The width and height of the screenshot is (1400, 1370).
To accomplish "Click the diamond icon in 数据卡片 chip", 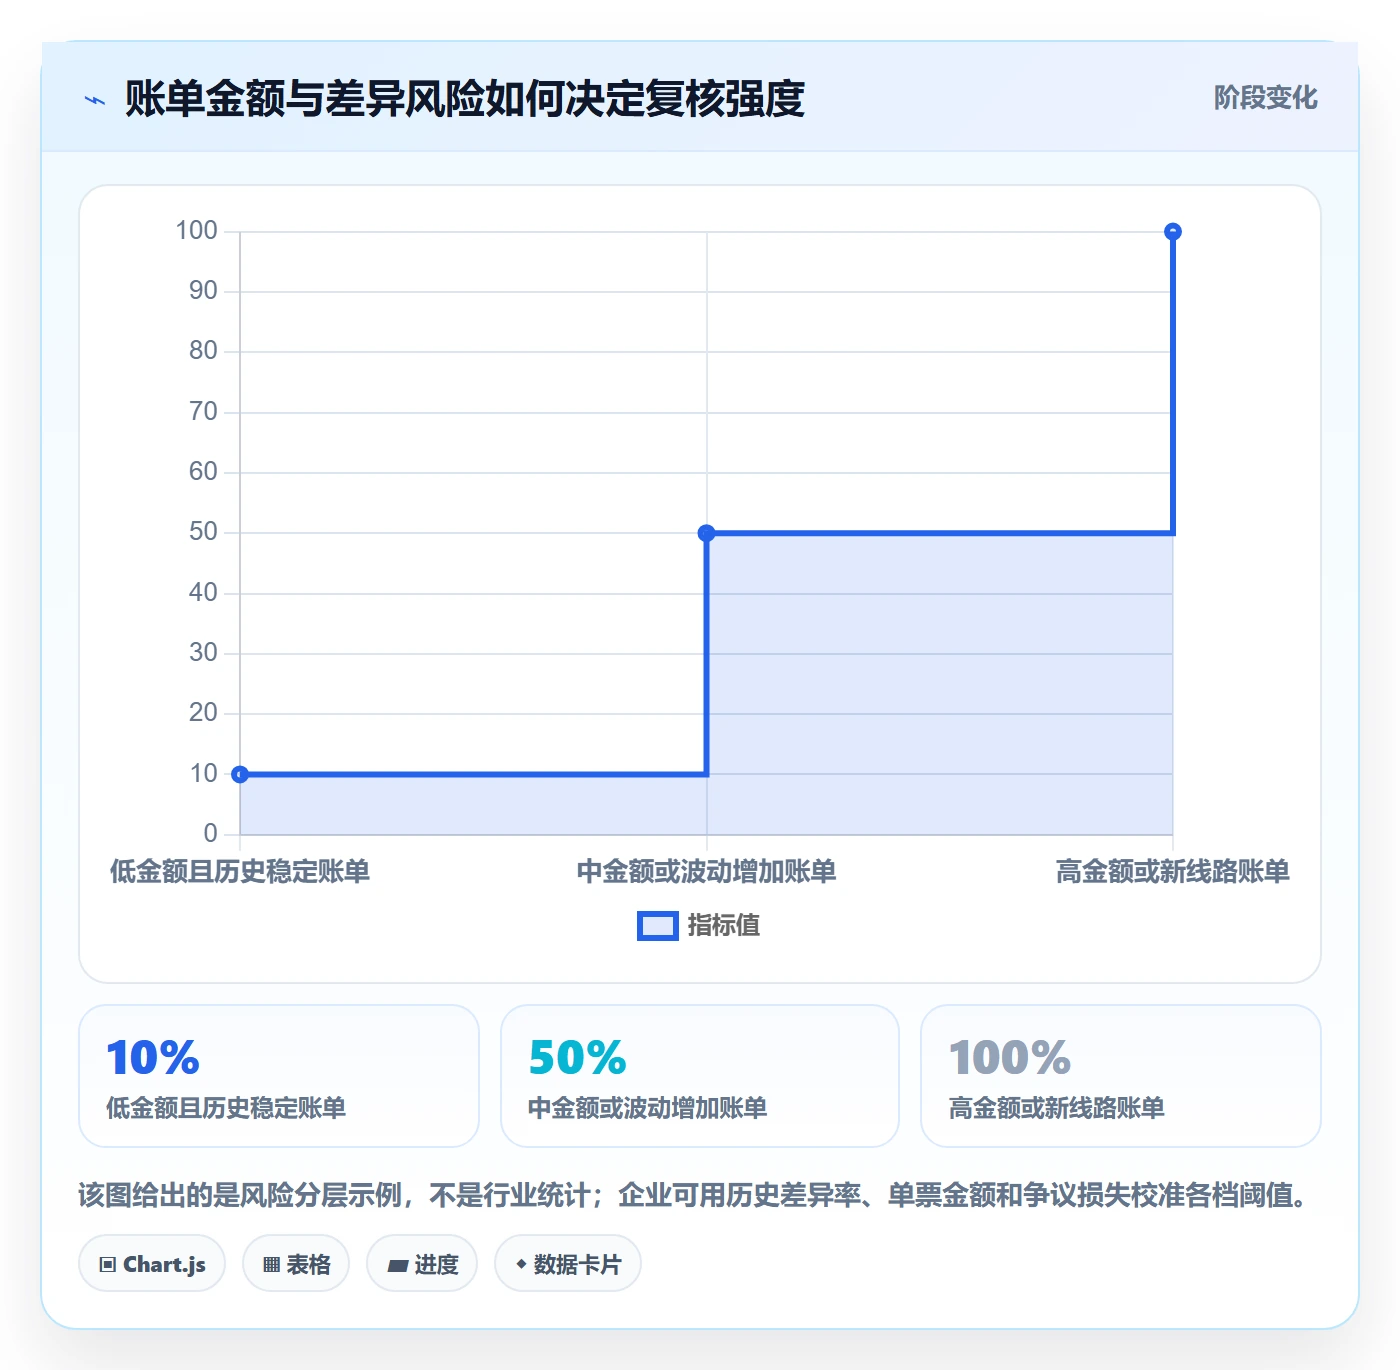I will tap(521, 1264).
